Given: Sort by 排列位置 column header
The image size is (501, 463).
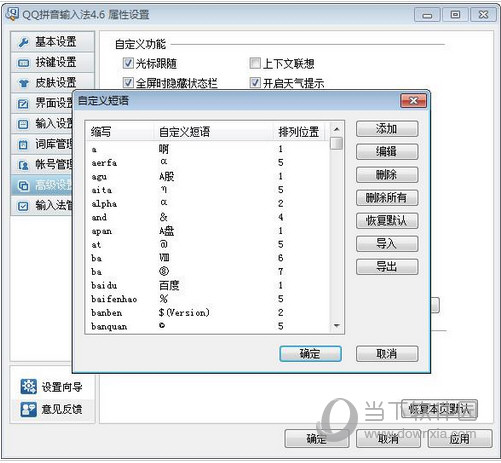Looking at the screenshot, I should point(299,132).
